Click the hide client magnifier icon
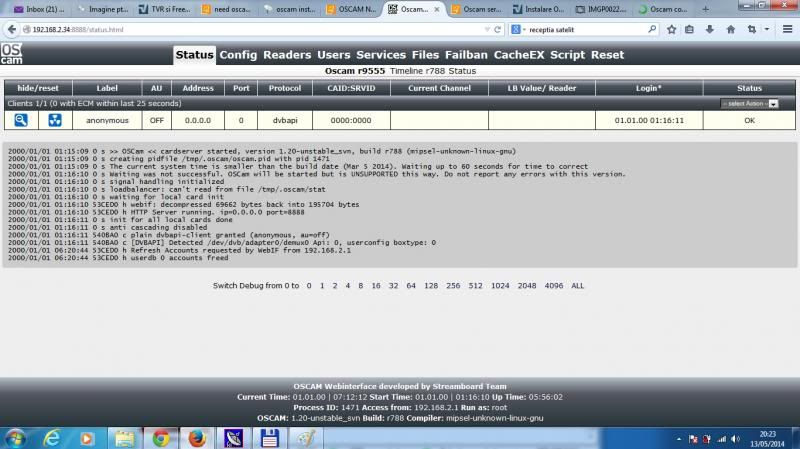800x449 pixels. pyautogui.click(x=20, y=121)
